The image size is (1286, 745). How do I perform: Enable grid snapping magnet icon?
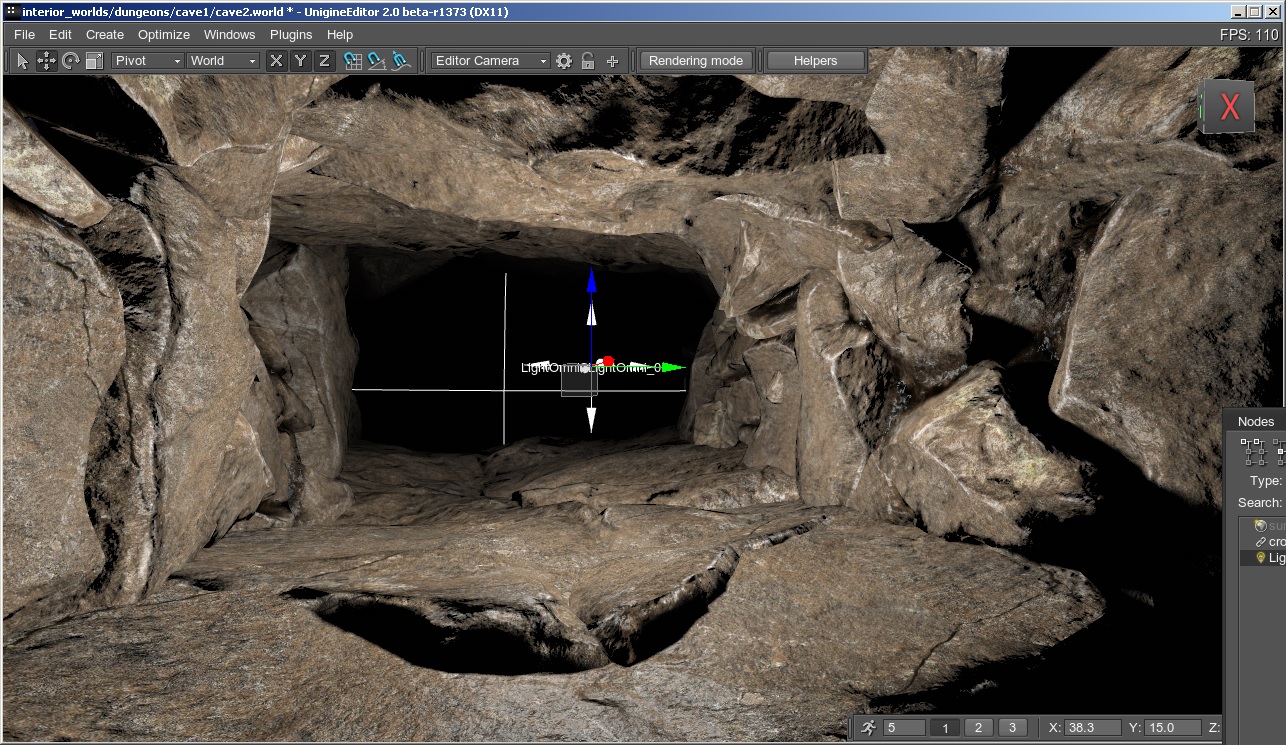(353, 61)
